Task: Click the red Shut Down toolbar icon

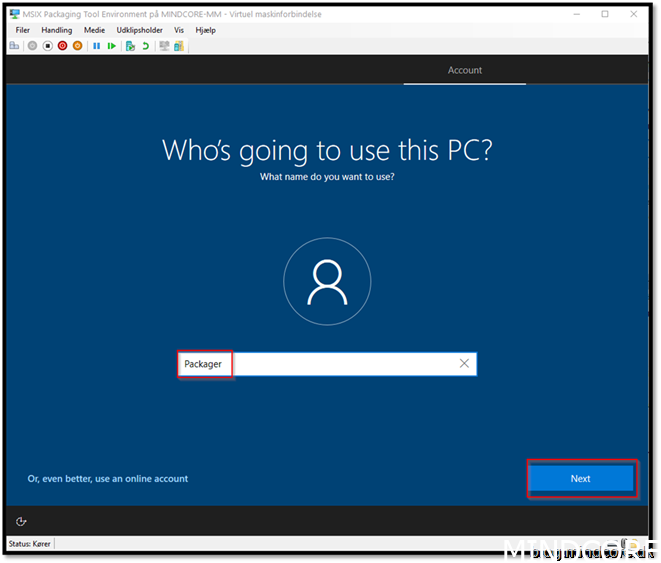Action: click(62, 46)
